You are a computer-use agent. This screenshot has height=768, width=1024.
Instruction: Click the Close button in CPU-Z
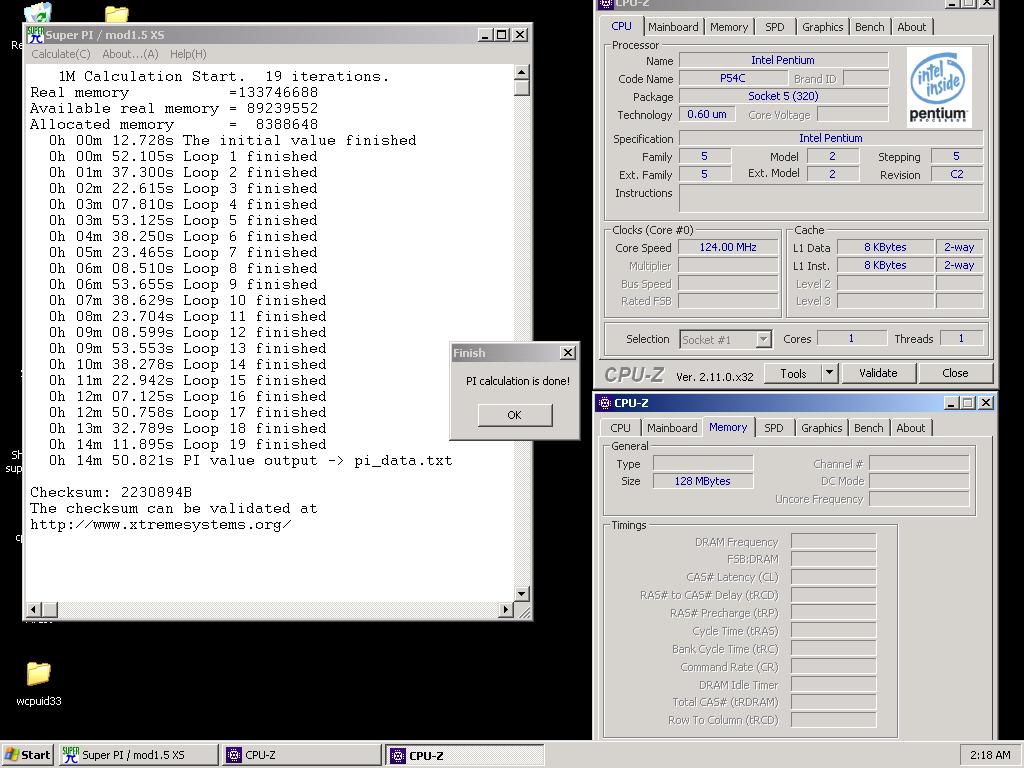click(x=955, y=373)
